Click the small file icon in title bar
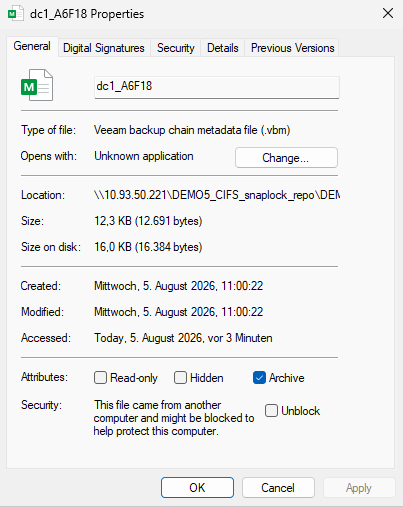403x507 pixels. [x=15, y=14]
